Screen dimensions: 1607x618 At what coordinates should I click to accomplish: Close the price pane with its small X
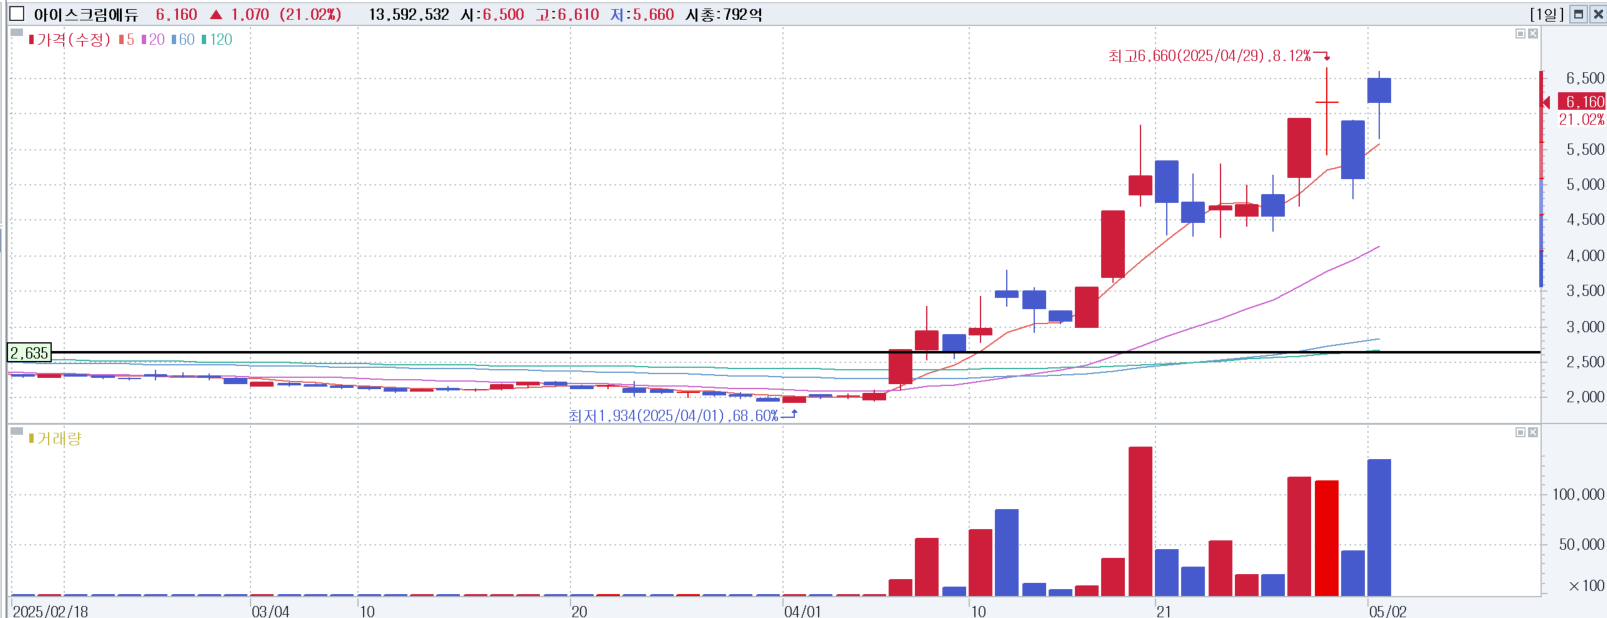[x=1533, y=34]
